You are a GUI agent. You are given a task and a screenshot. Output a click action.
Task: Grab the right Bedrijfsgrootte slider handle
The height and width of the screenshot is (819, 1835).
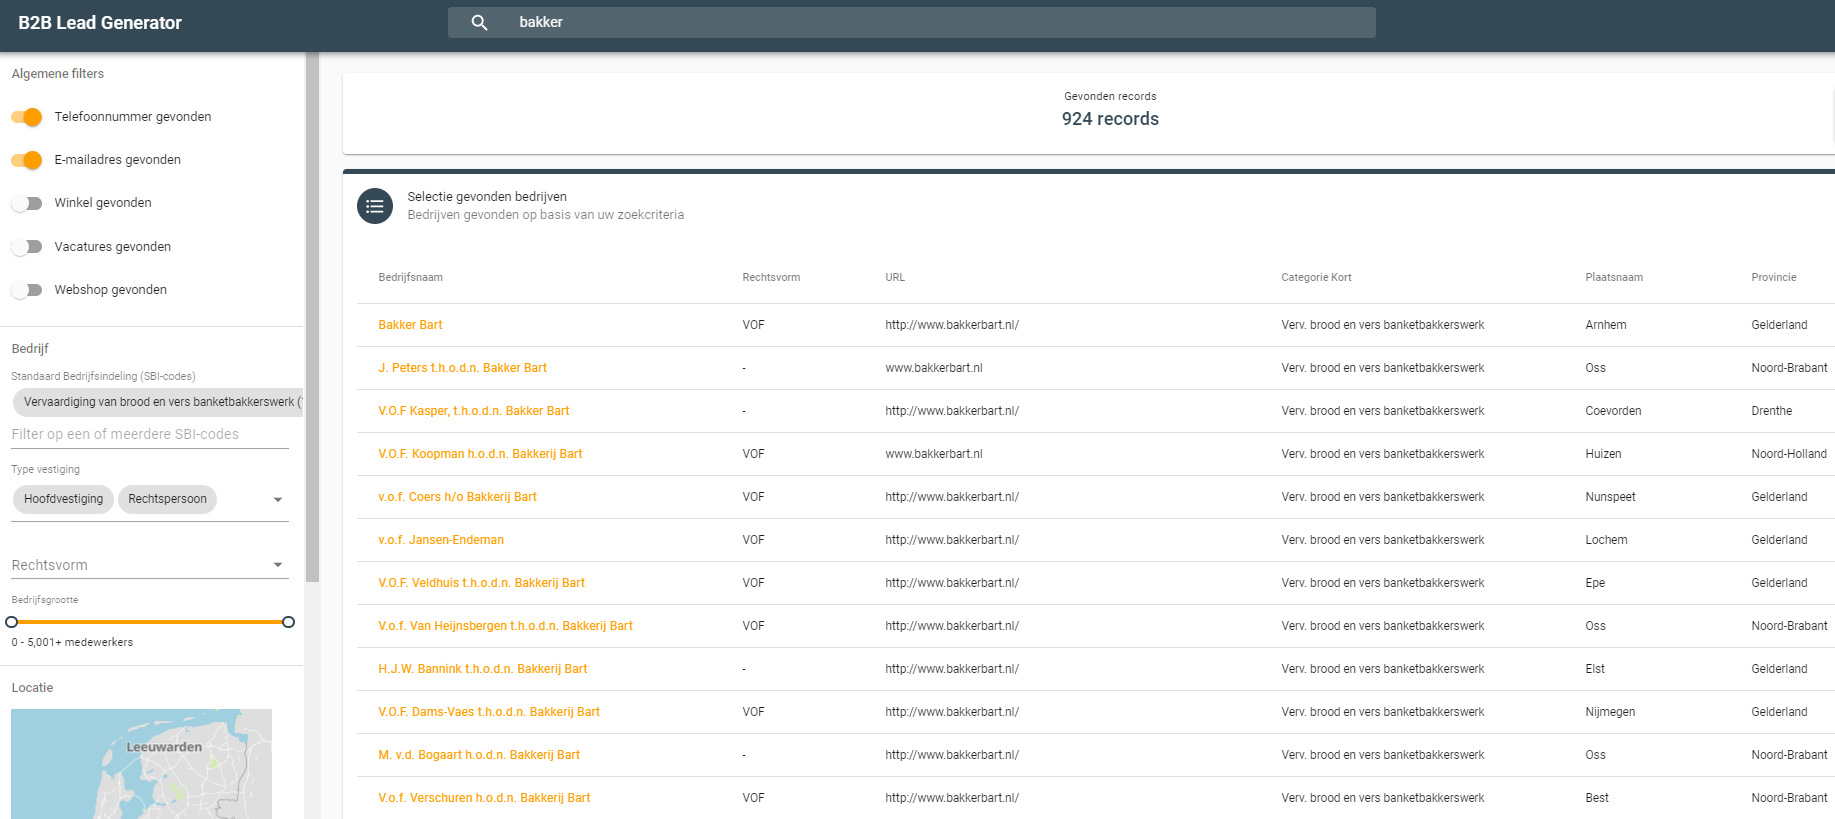tap(288, 622)
